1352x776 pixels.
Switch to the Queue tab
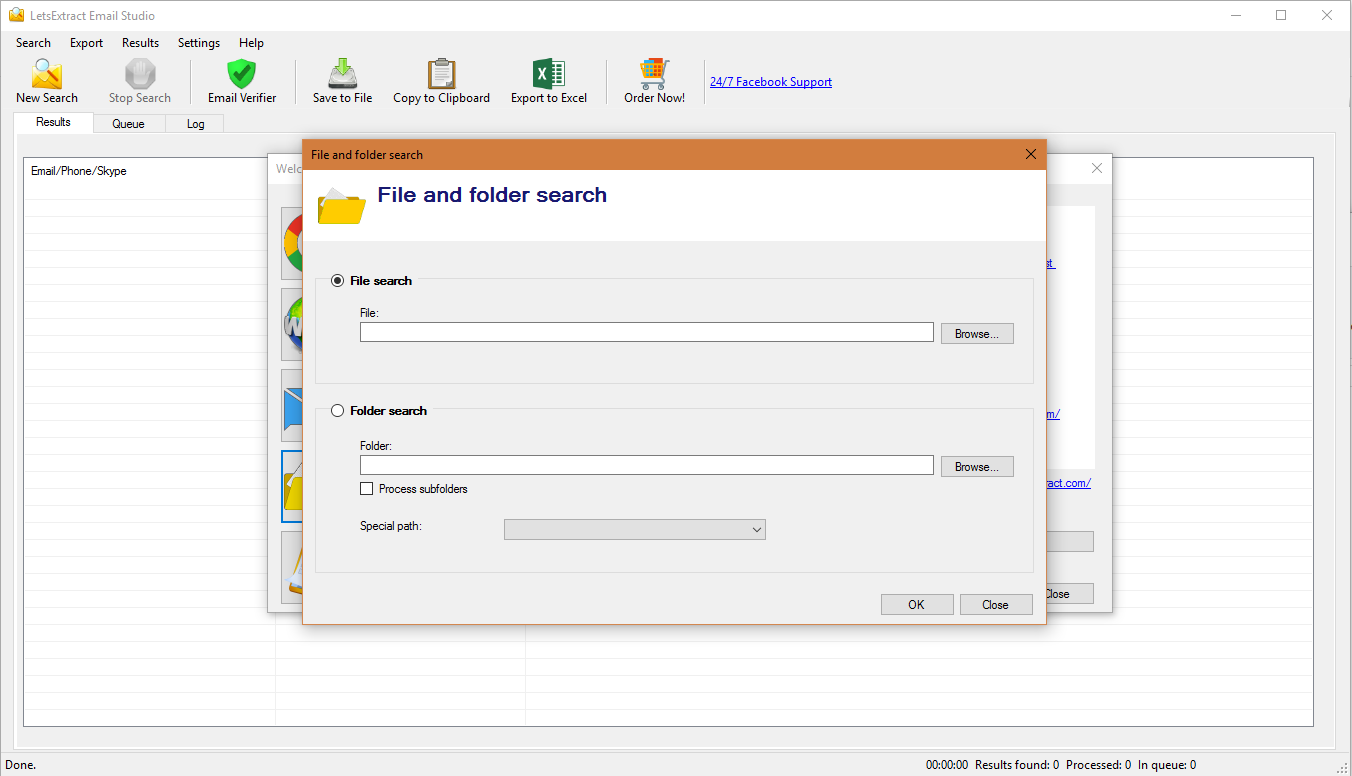pyautogui.click(x=128, y=124)
